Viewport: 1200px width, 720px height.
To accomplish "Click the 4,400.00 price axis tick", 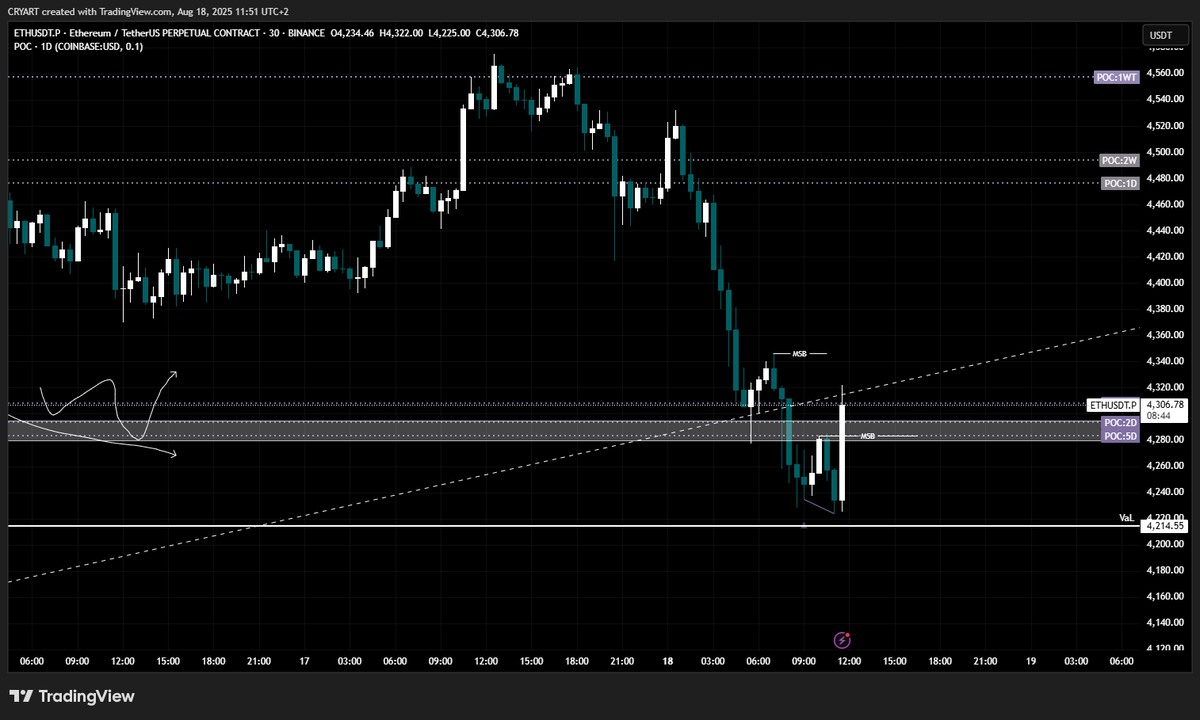I will pyautogui.click(x=1164, y=283).
